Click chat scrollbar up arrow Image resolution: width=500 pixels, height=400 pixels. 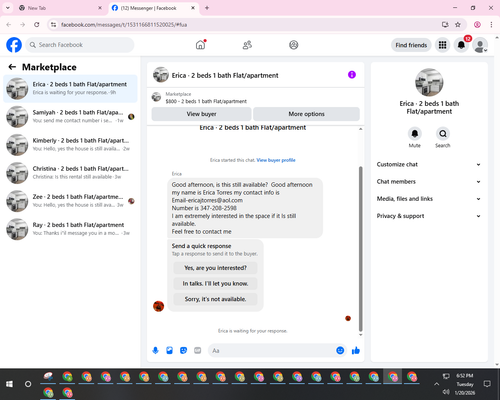point(360,129)
